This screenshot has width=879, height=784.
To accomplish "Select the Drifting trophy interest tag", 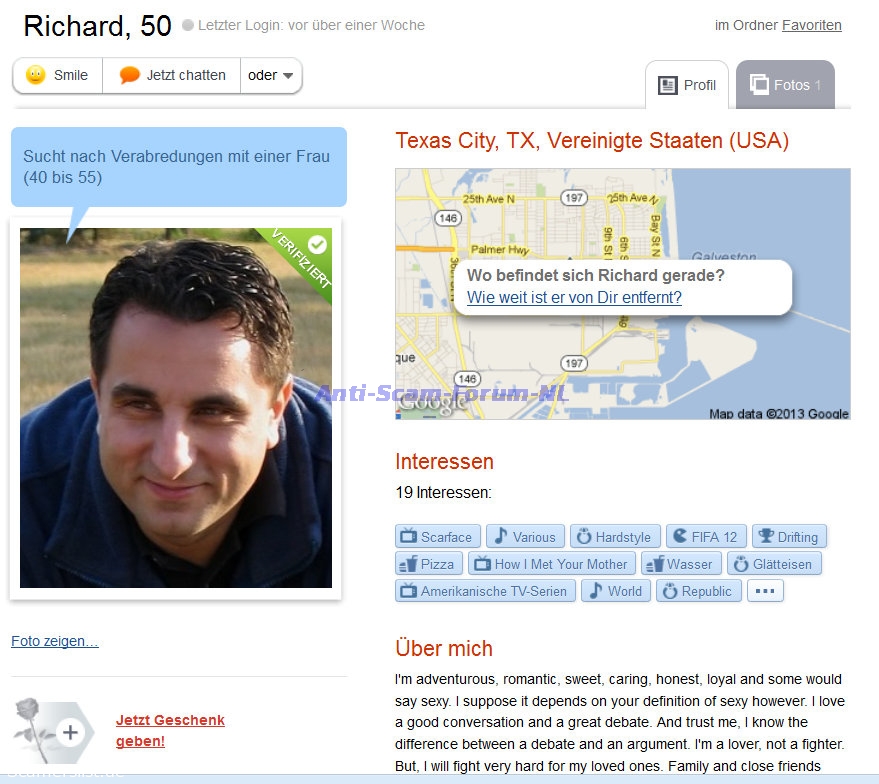I will pyautogui.click(x=789, y=536).
